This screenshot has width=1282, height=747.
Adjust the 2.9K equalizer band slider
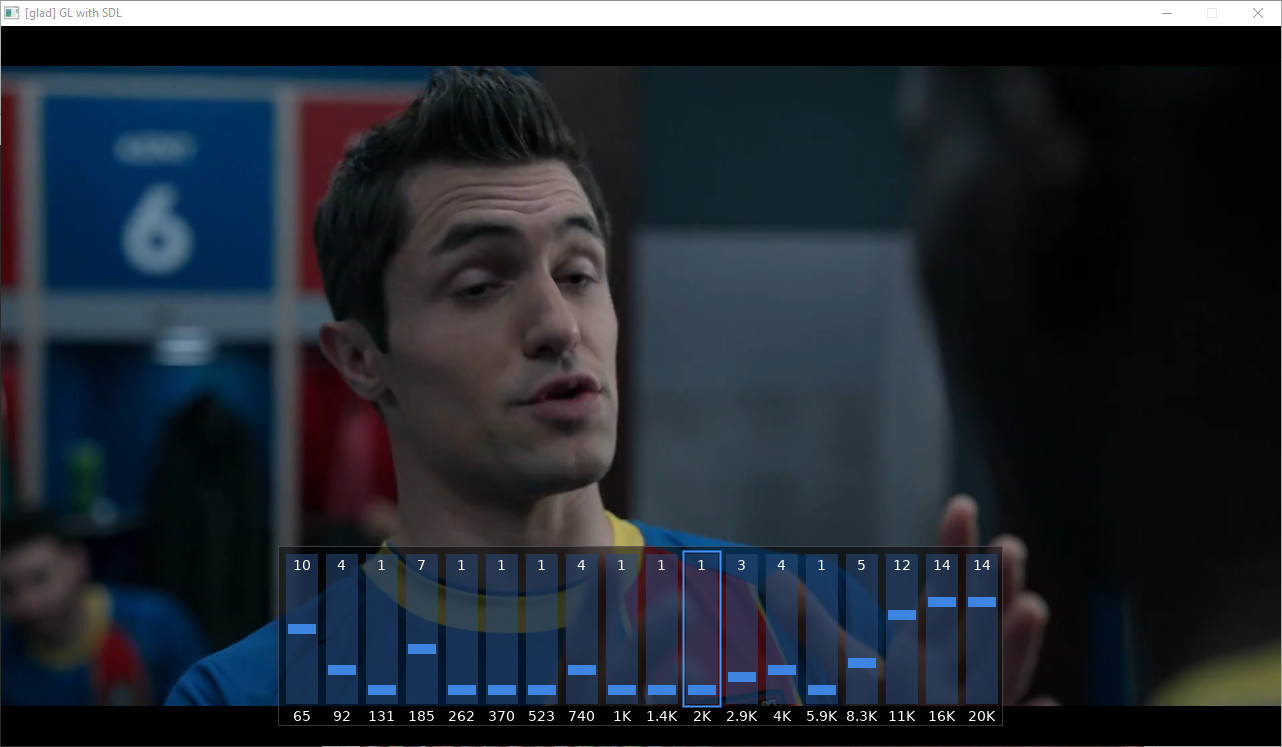(742, 629)
